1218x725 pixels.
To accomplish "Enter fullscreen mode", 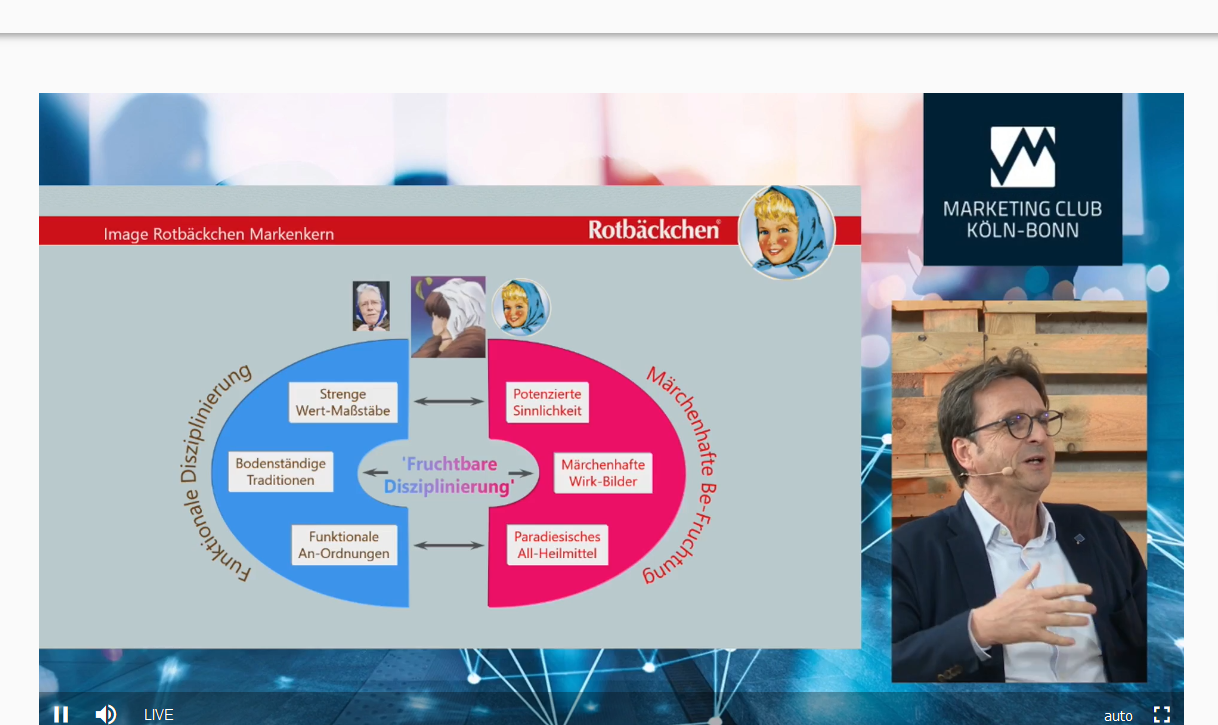I will [1162, 714].
